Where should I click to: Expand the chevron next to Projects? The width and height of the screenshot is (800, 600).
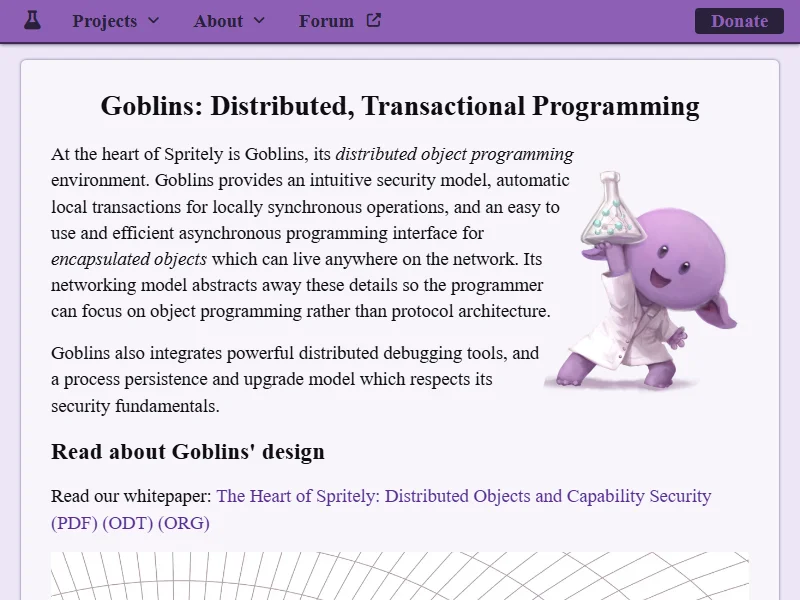(153, 21)
